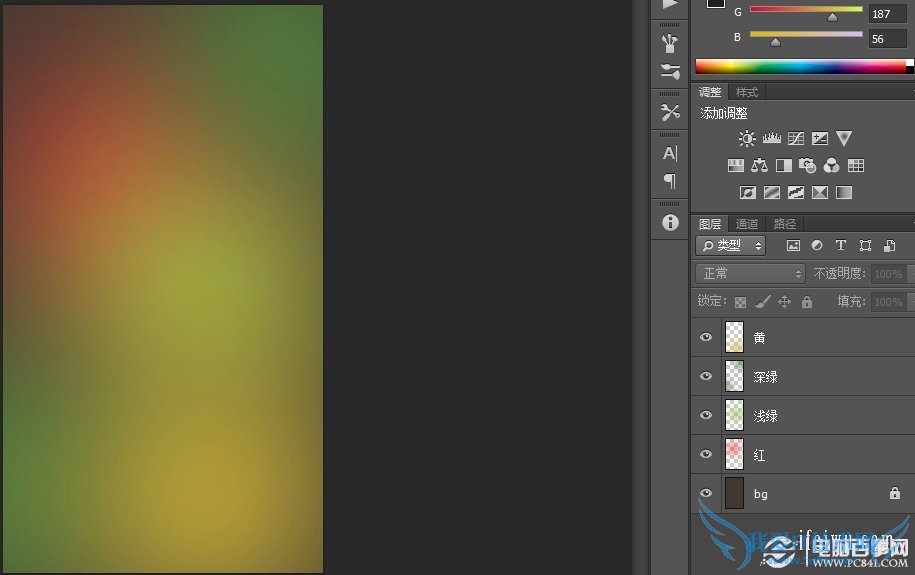The image size is (915, 575).
Task: Select the 黄 layer thumbnail
Action: click(x=734, y=337)
